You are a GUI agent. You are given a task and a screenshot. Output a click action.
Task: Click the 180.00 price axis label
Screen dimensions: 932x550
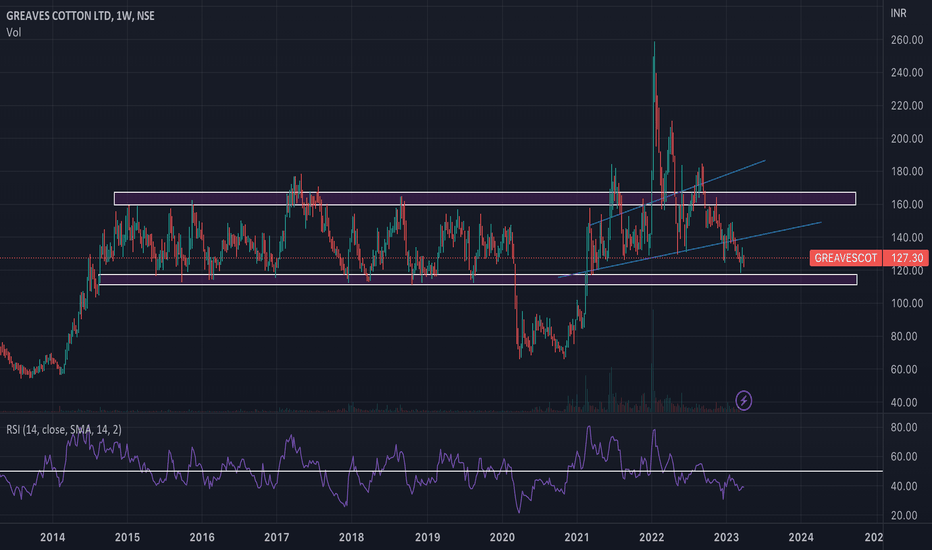pos(907,172)
